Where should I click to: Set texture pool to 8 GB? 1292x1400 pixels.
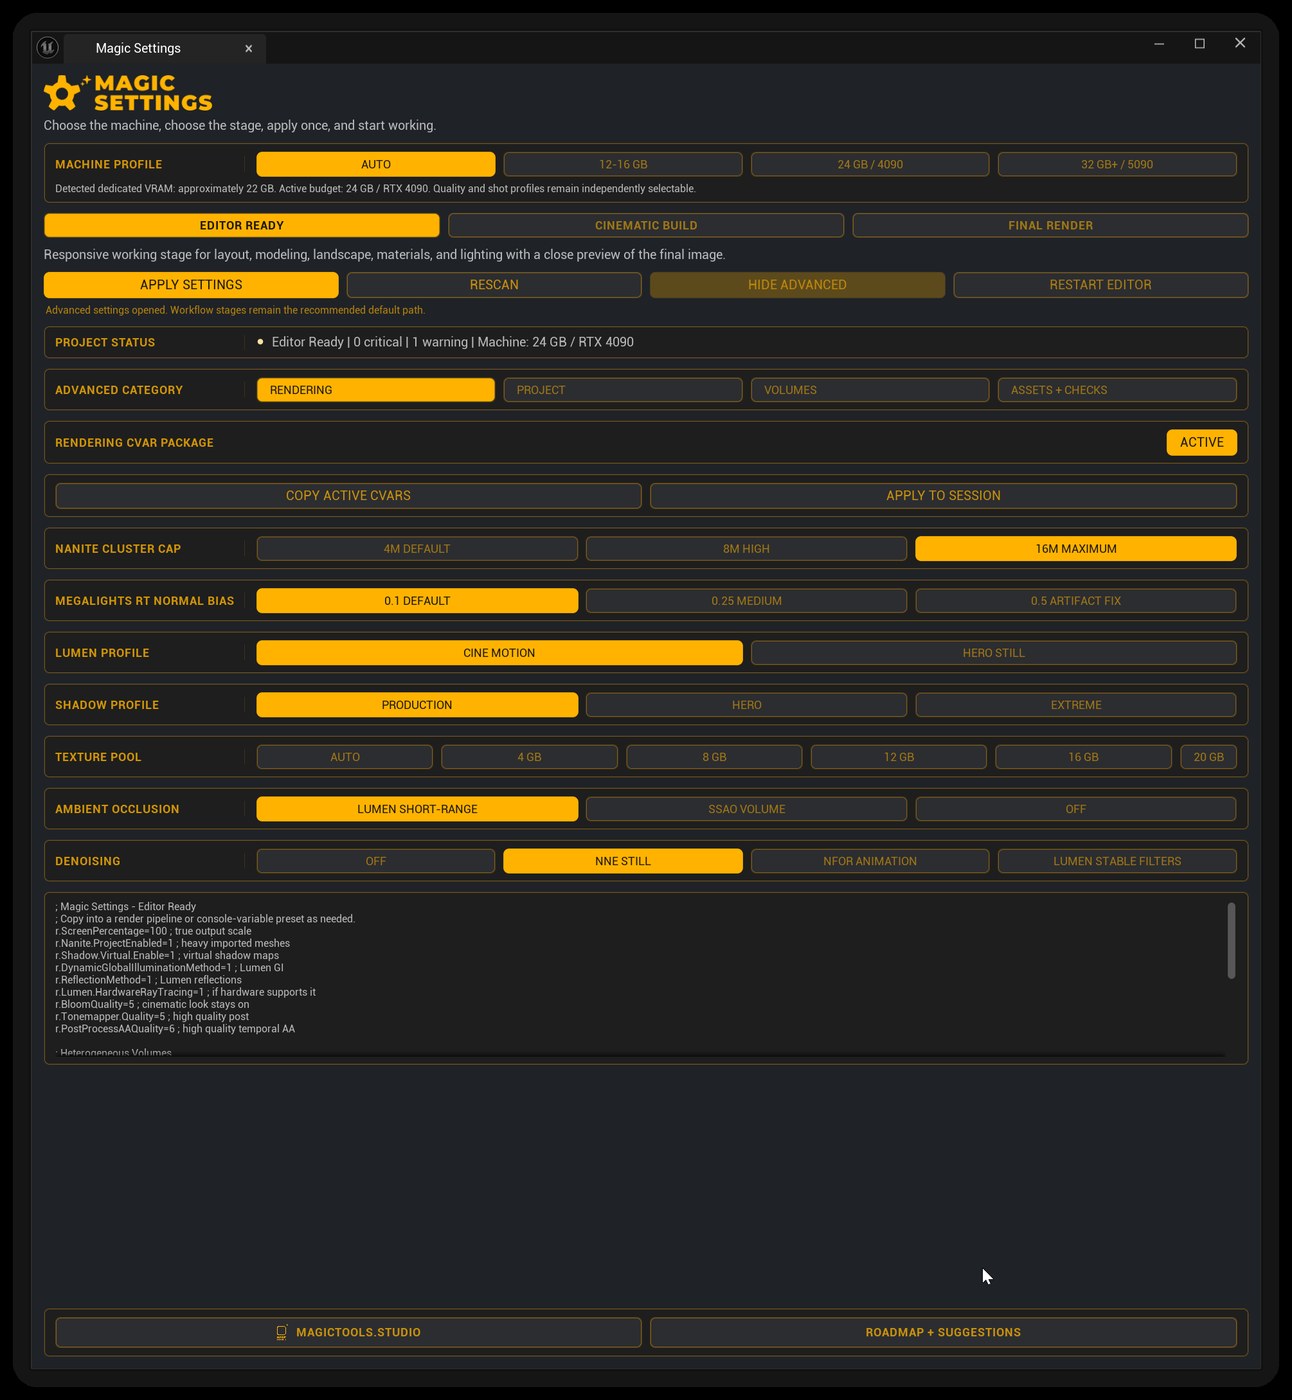714,757
